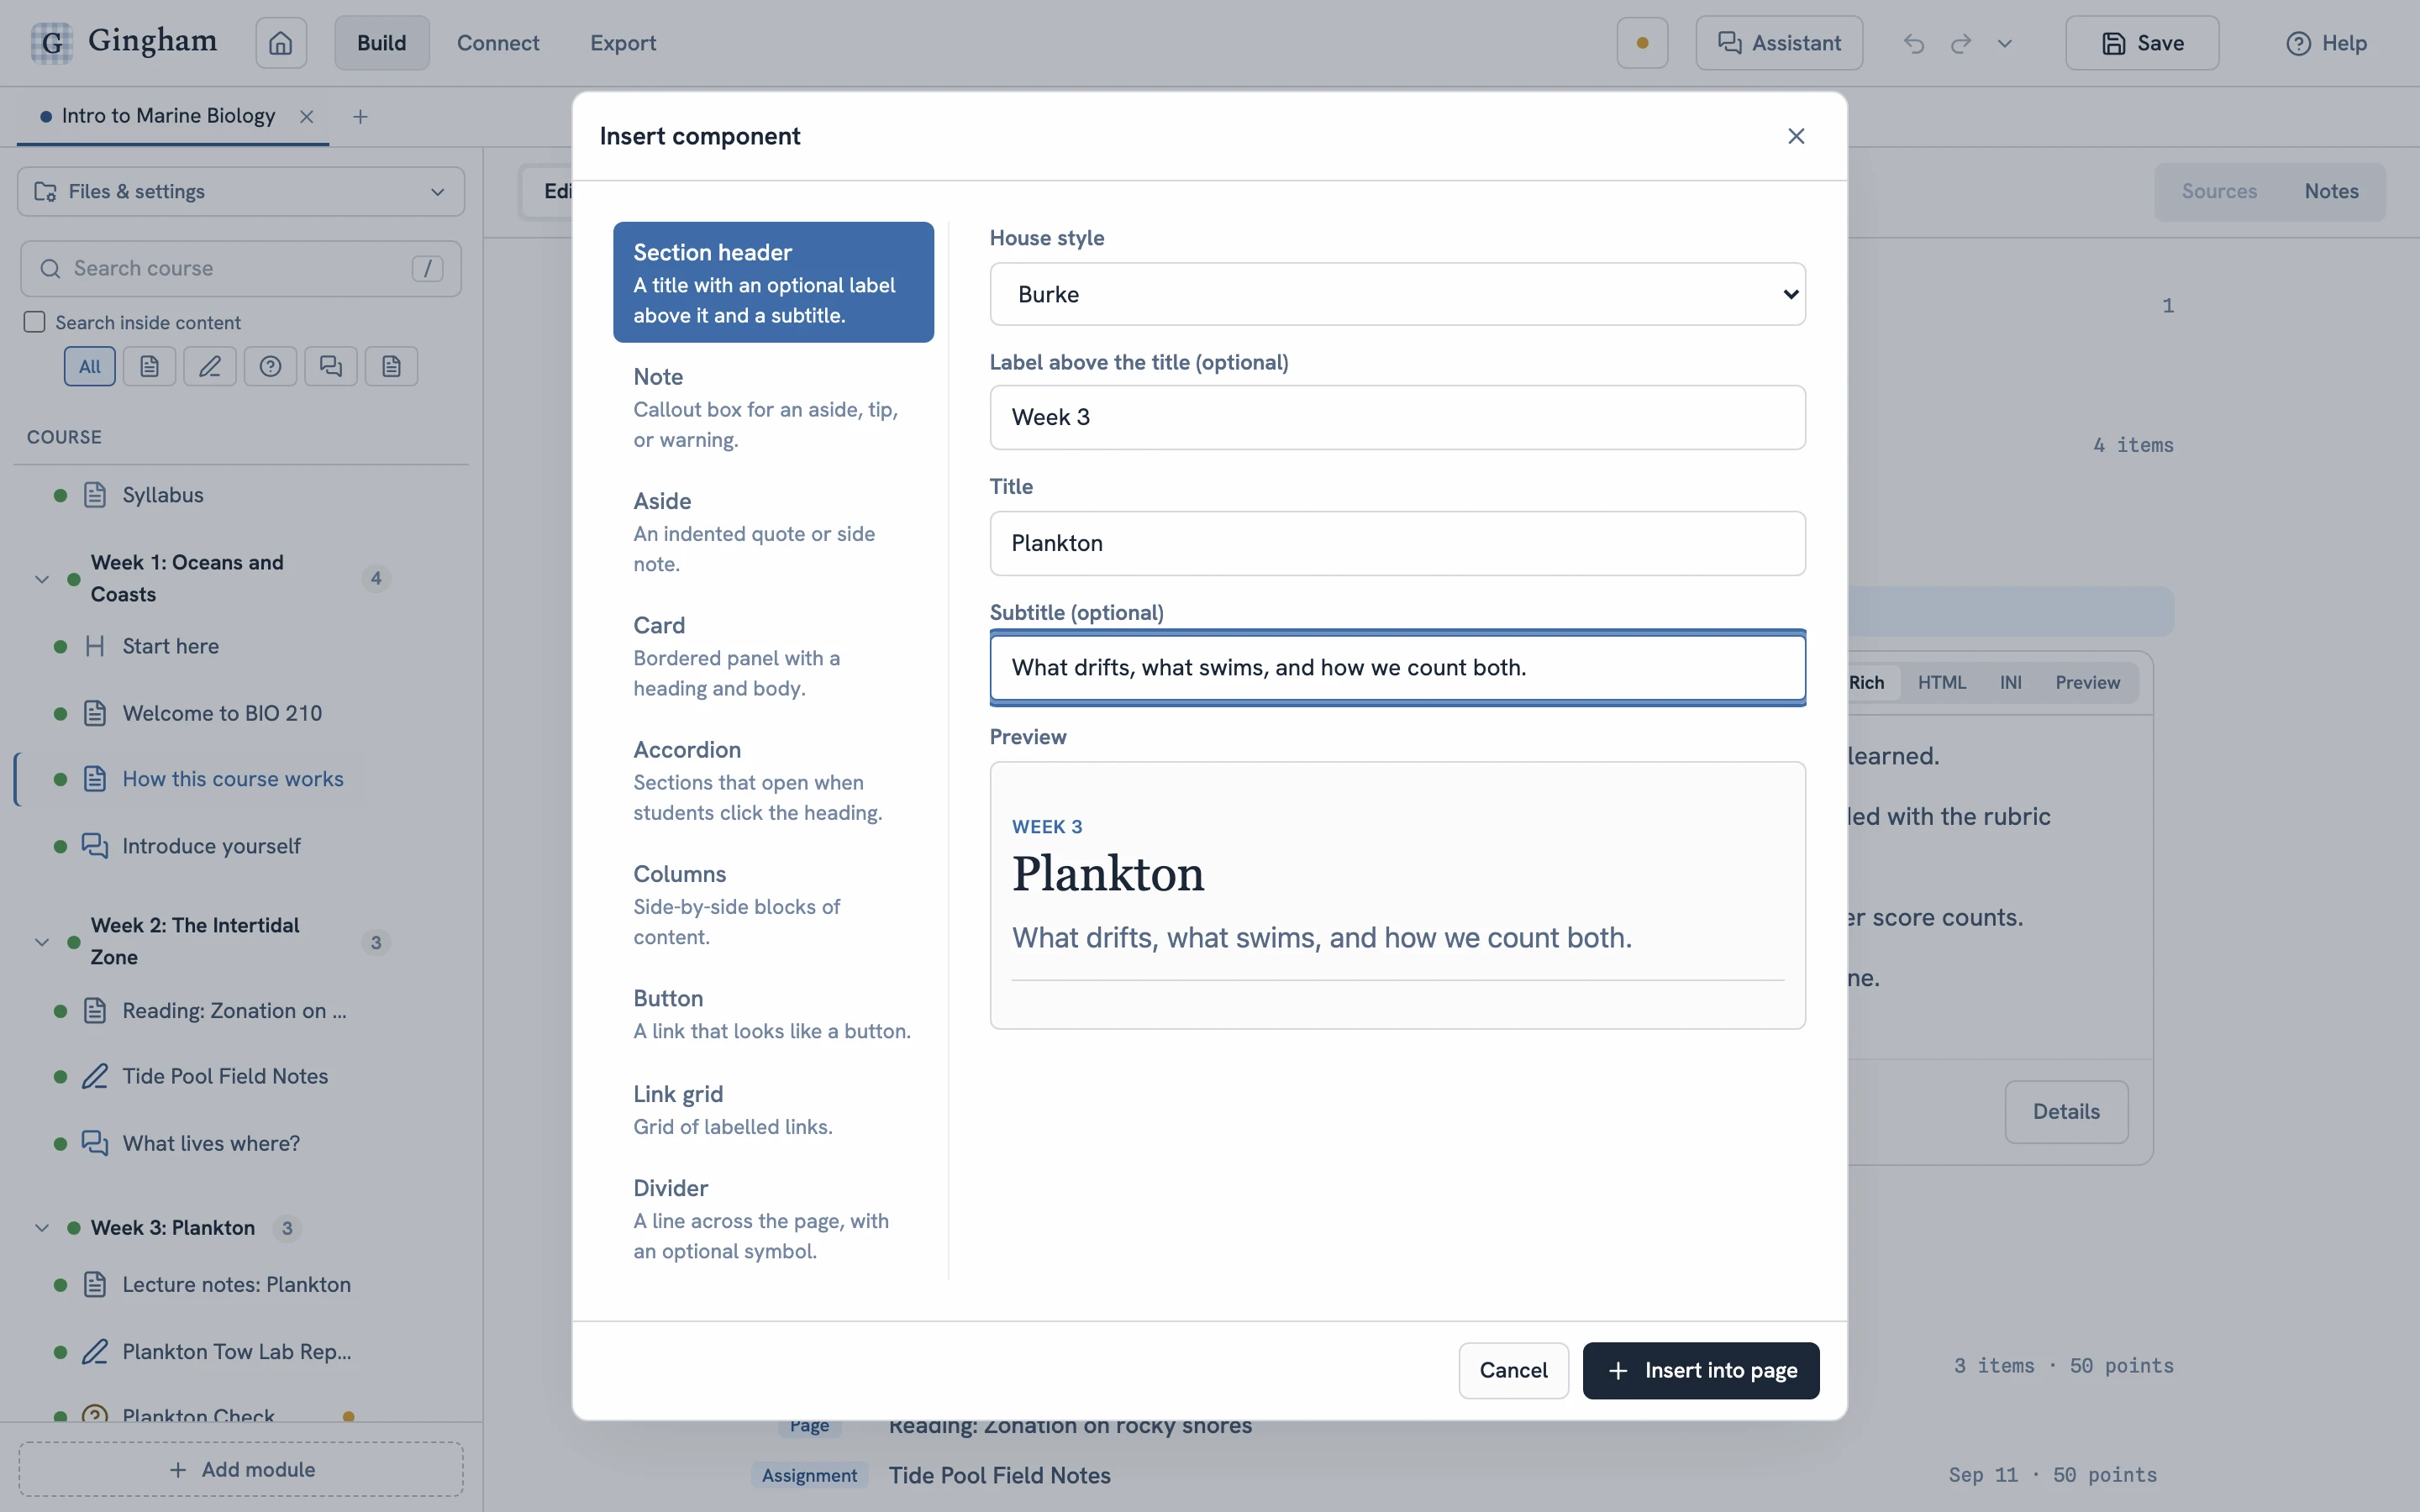Collapse Week 2: The Intertidal Zone module

click(42, 942)
